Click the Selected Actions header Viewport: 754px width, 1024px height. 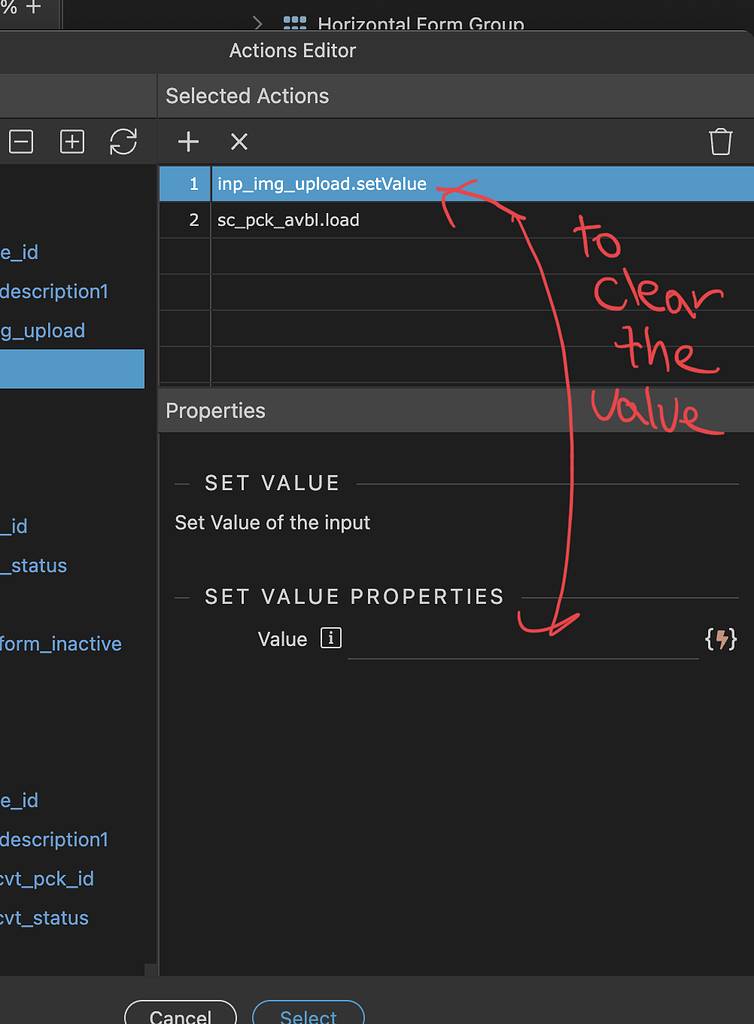point(246,96)
